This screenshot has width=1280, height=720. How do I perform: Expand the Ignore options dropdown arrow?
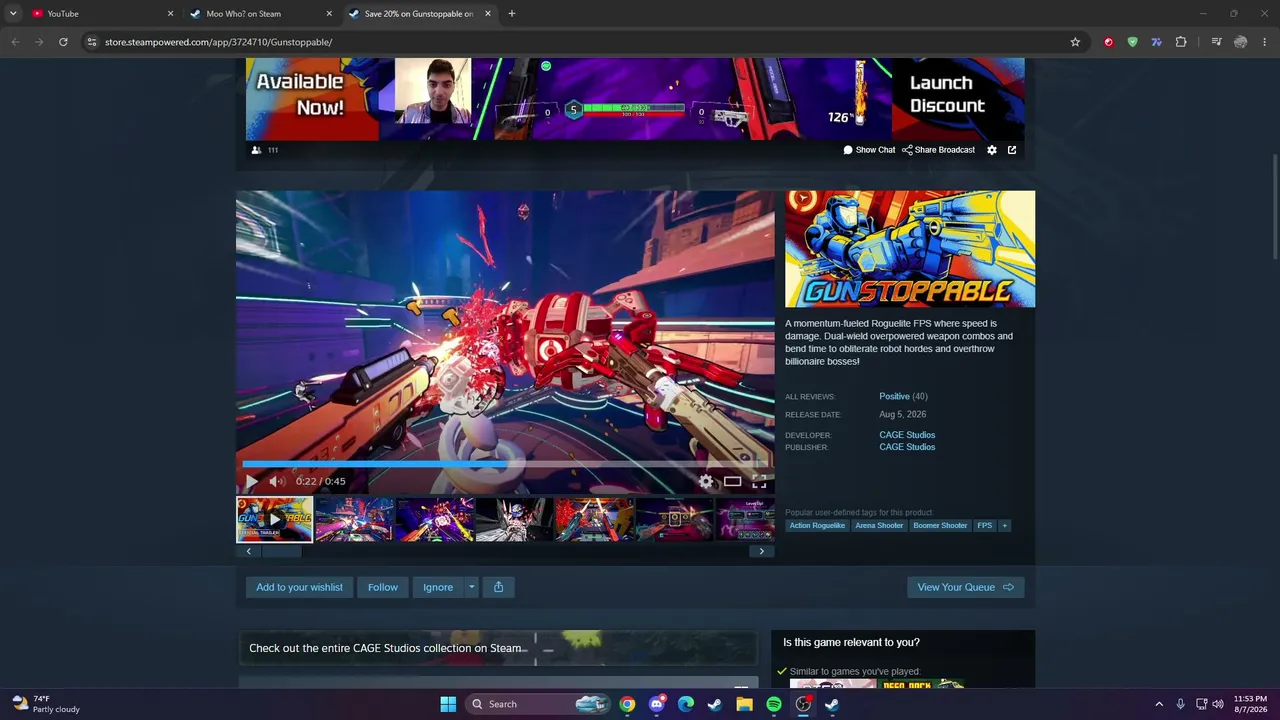click(471, 587)
